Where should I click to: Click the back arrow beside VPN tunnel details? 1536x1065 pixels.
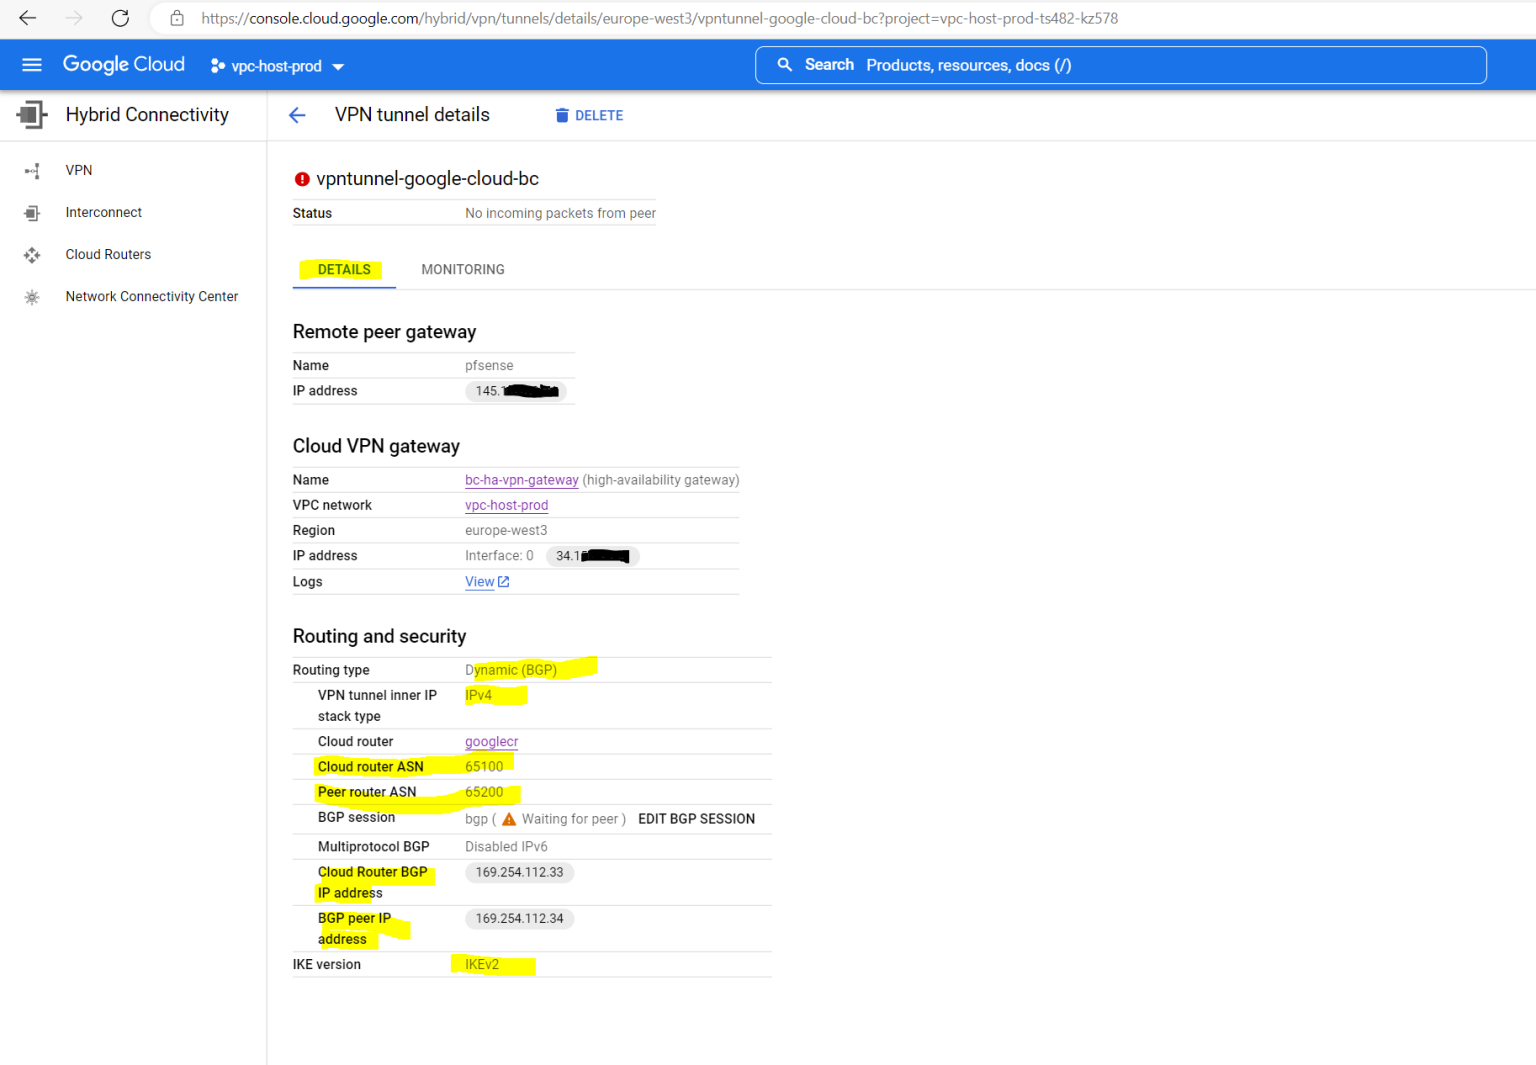tap(297, 114)
